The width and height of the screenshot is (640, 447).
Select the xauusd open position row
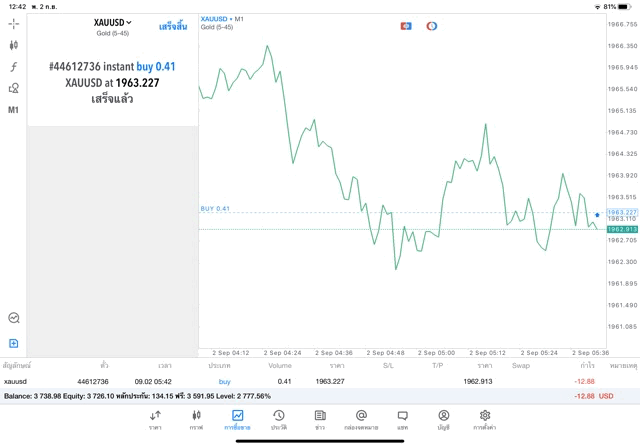[x=300, y=381]
